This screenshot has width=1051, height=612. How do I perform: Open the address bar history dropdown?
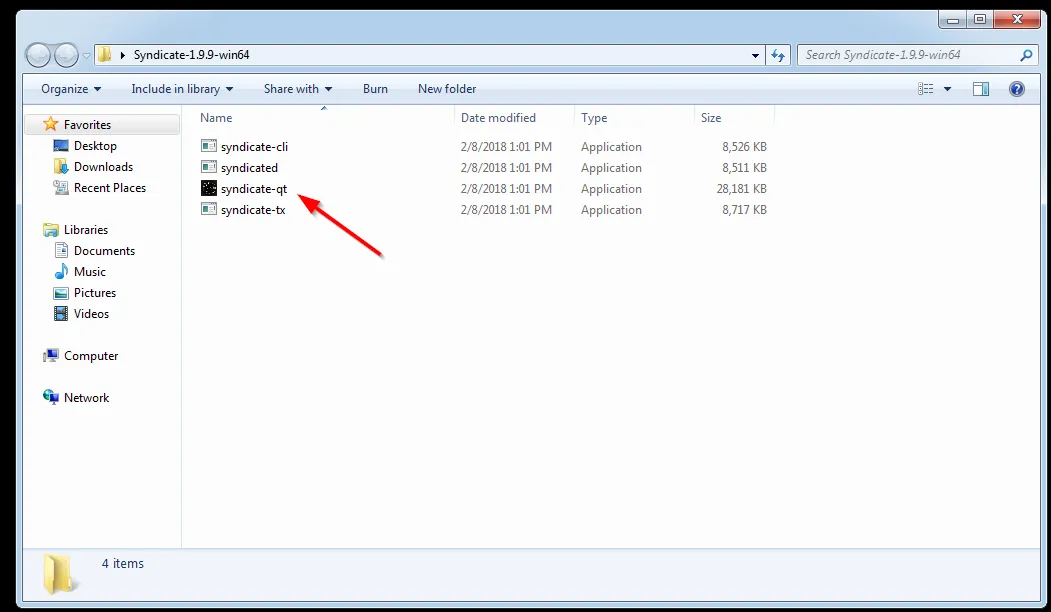[755, 55]
